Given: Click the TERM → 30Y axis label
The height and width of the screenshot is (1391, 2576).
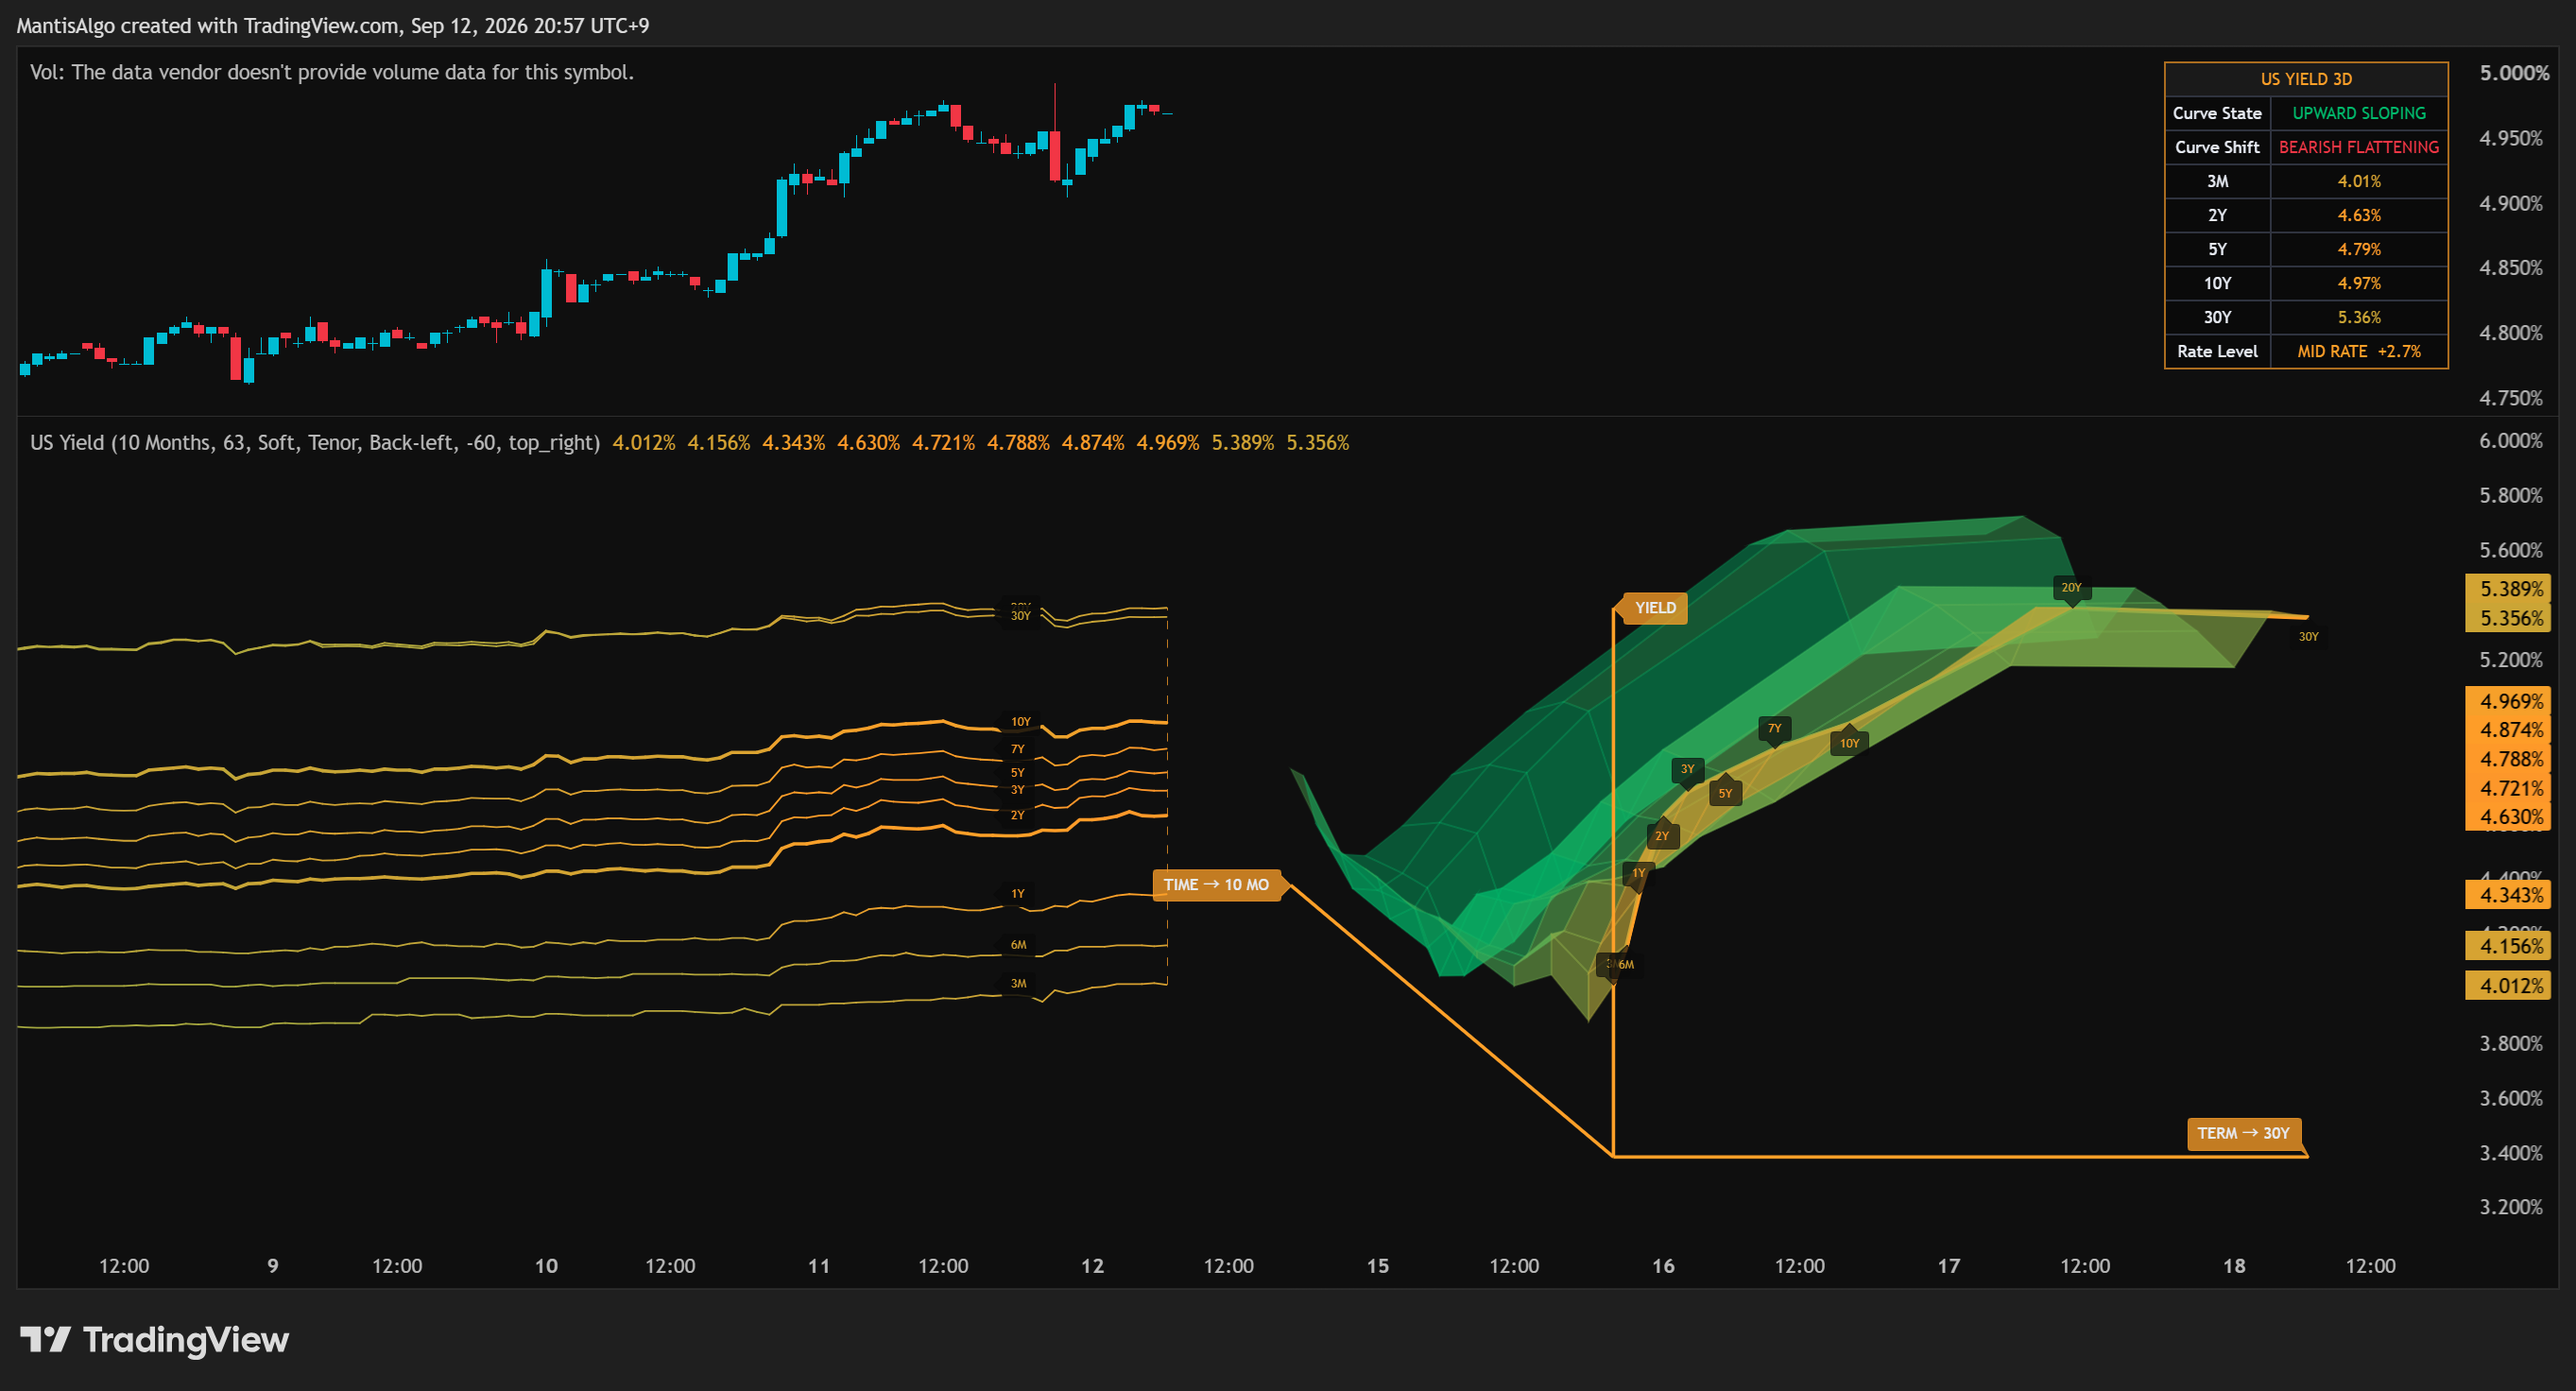Looking at the screenshot, I should click(x=2243, y=1133).
